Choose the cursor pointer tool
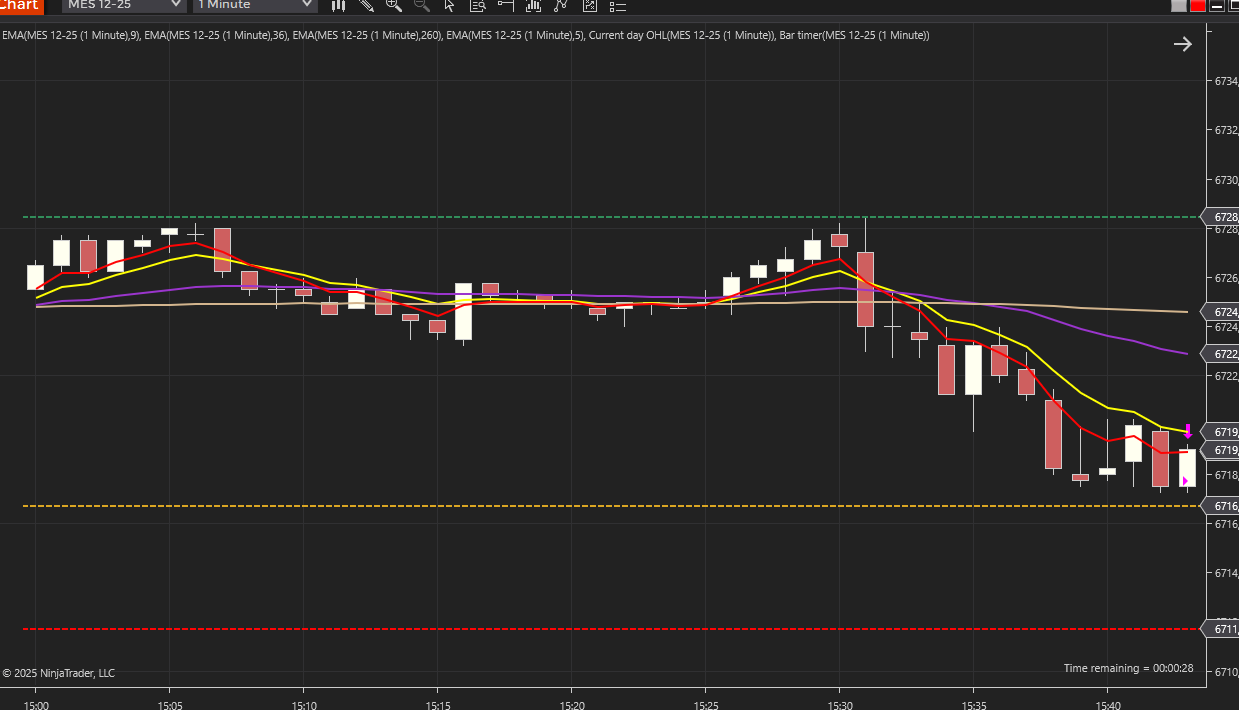 tap(449, 5)
